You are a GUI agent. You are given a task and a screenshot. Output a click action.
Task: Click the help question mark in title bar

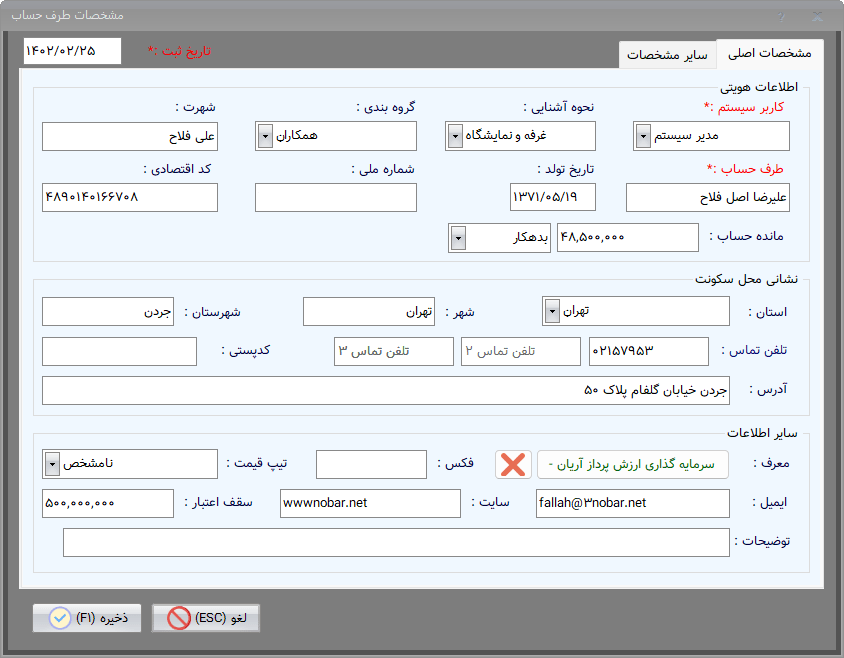(x=781, y=17)
